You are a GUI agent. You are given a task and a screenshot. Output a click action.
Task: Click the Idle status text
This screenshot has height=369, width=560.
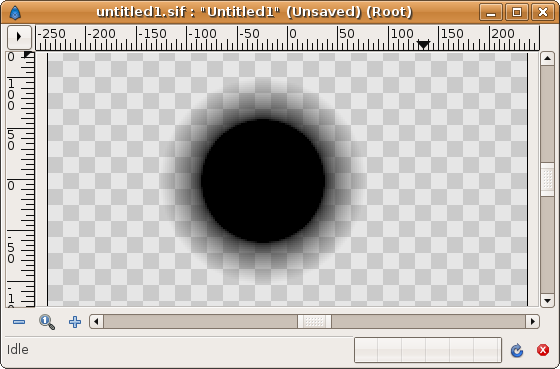pyautogui.click(x=18, y=350)
